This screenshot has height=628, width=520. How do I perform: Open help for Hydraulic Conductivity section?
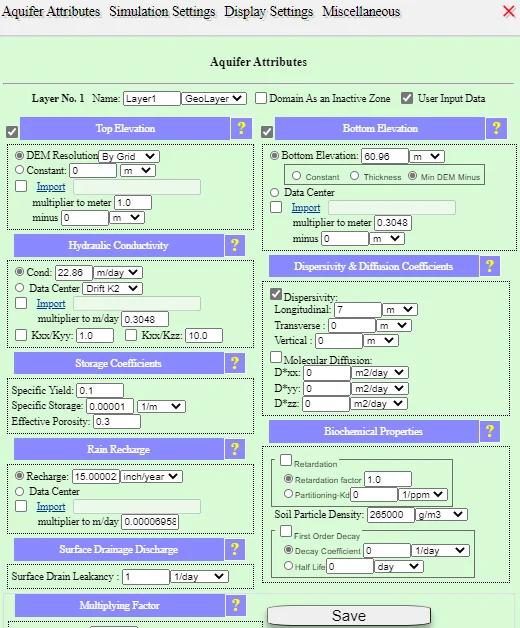pyautogui.click(x=235, y=245)
